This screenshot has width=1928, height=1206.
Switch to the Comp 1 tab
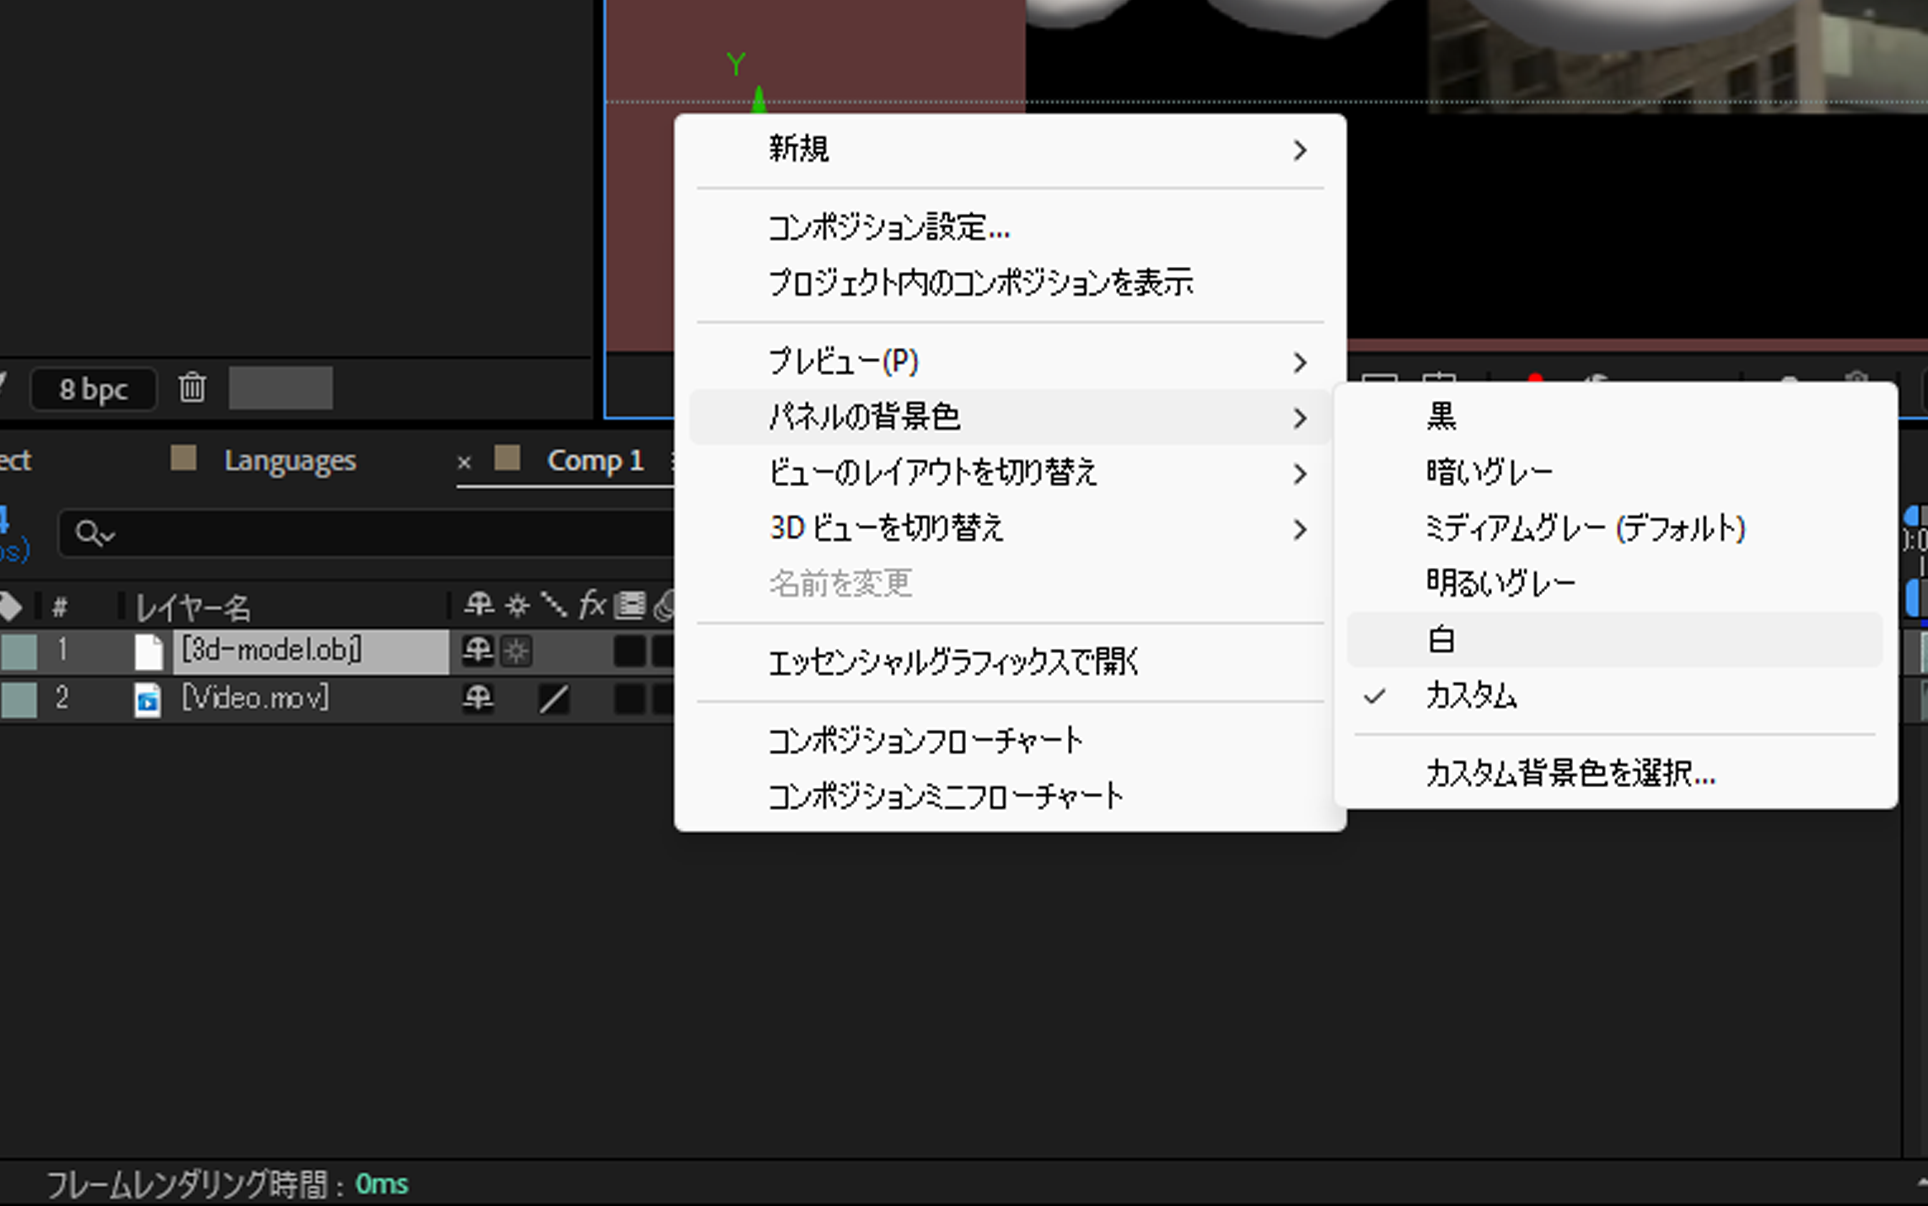pyautogui.click(x=595, y=460)
